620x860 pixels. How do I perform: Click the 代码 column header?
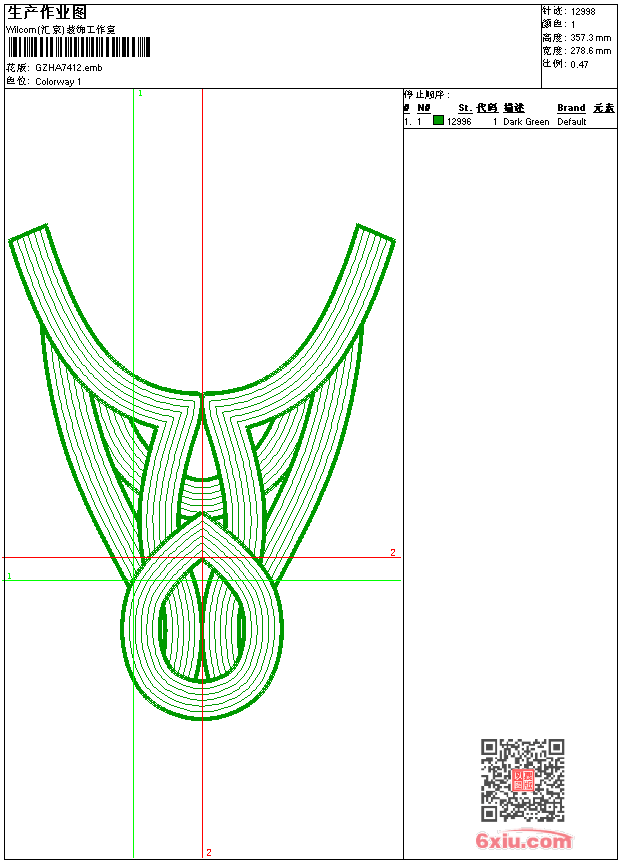point(486,108)
